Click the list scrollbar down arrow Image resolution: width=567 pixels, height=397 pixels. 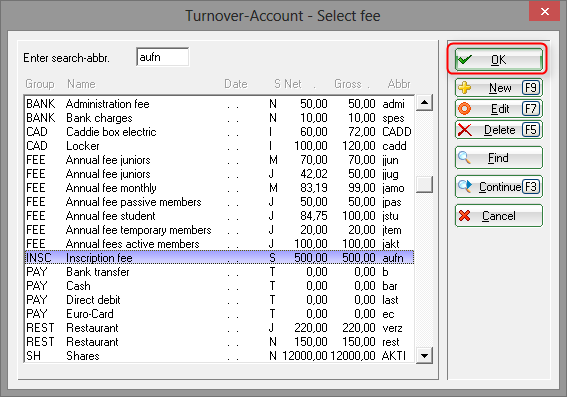click(424, 355)
